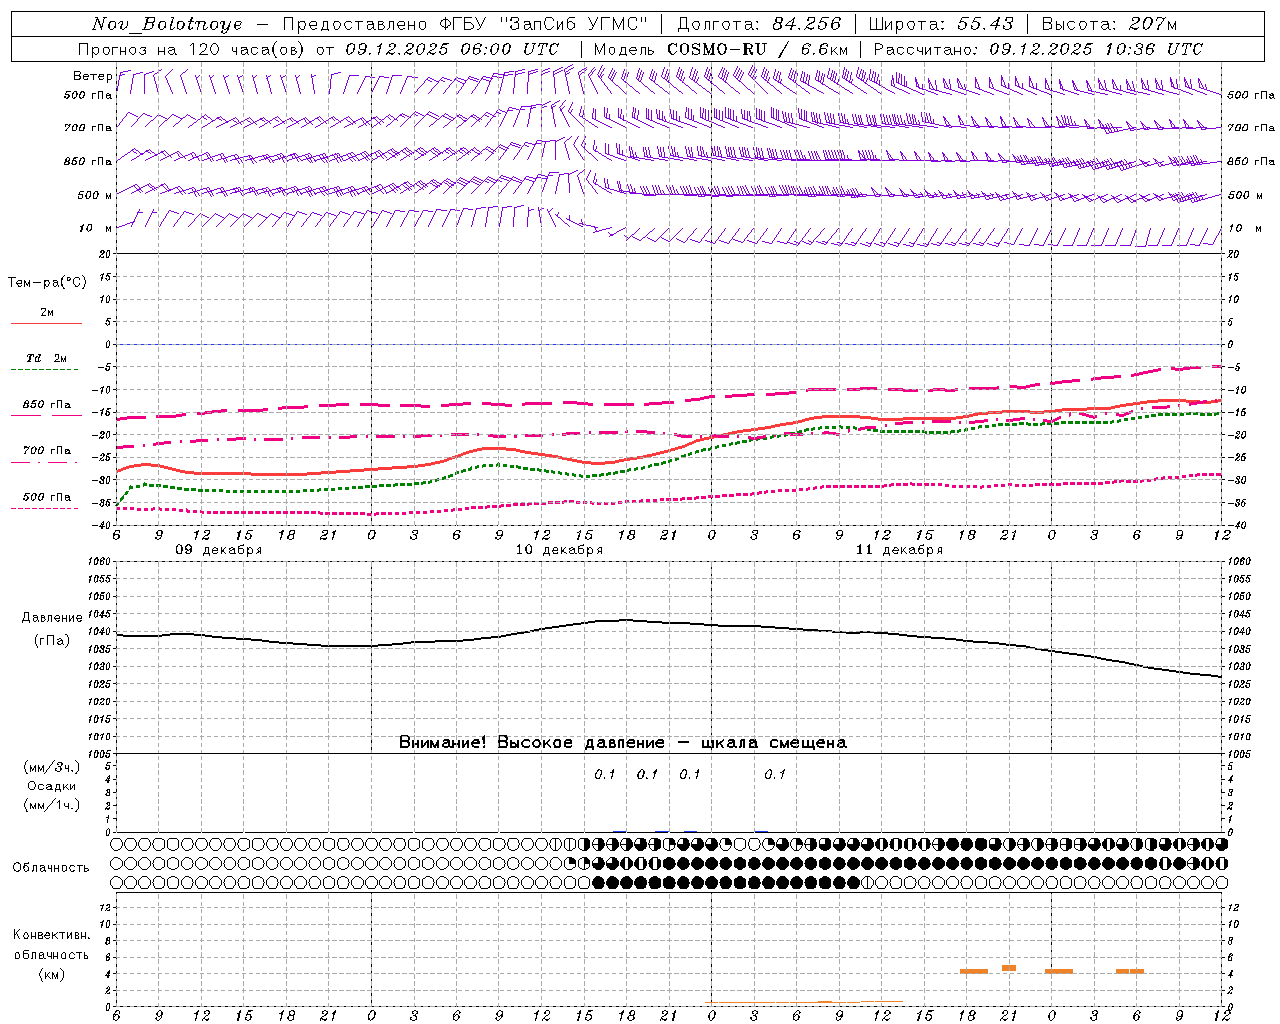The image size is (1280, 1024).
Task: Select the model label COSMO-RU / 6.6км
Action: point(758,49)
